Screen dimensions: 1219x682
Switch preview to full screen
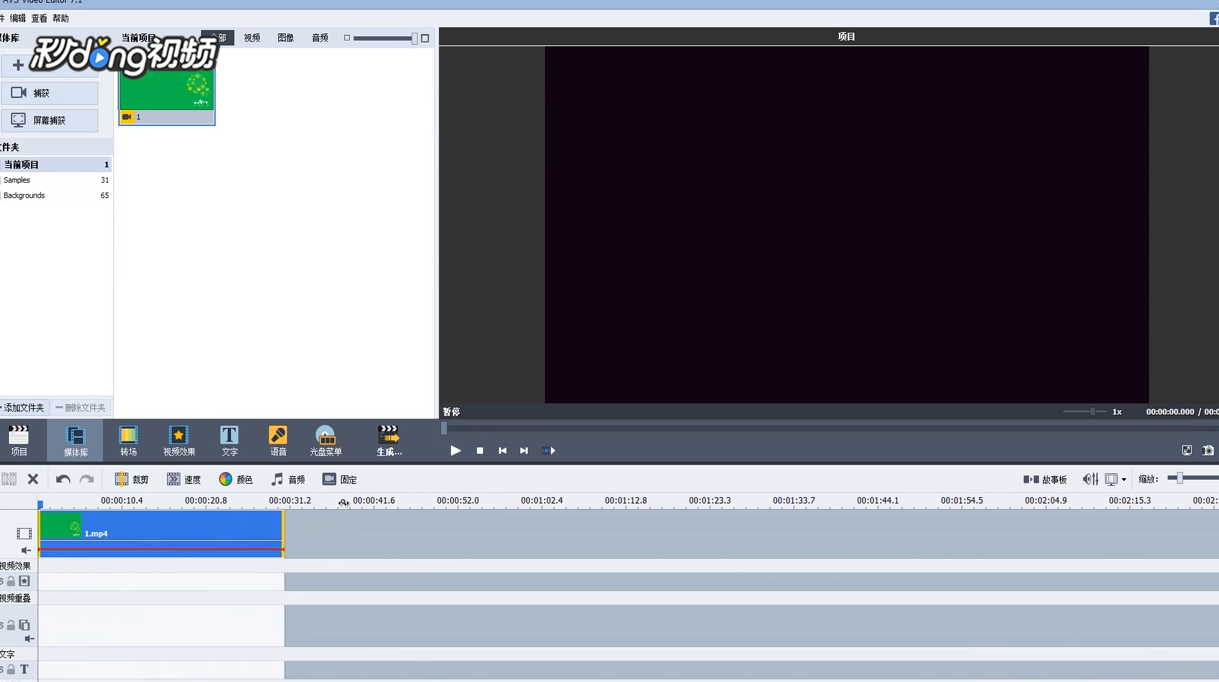pyautogui.click(x=1187, y=451)
